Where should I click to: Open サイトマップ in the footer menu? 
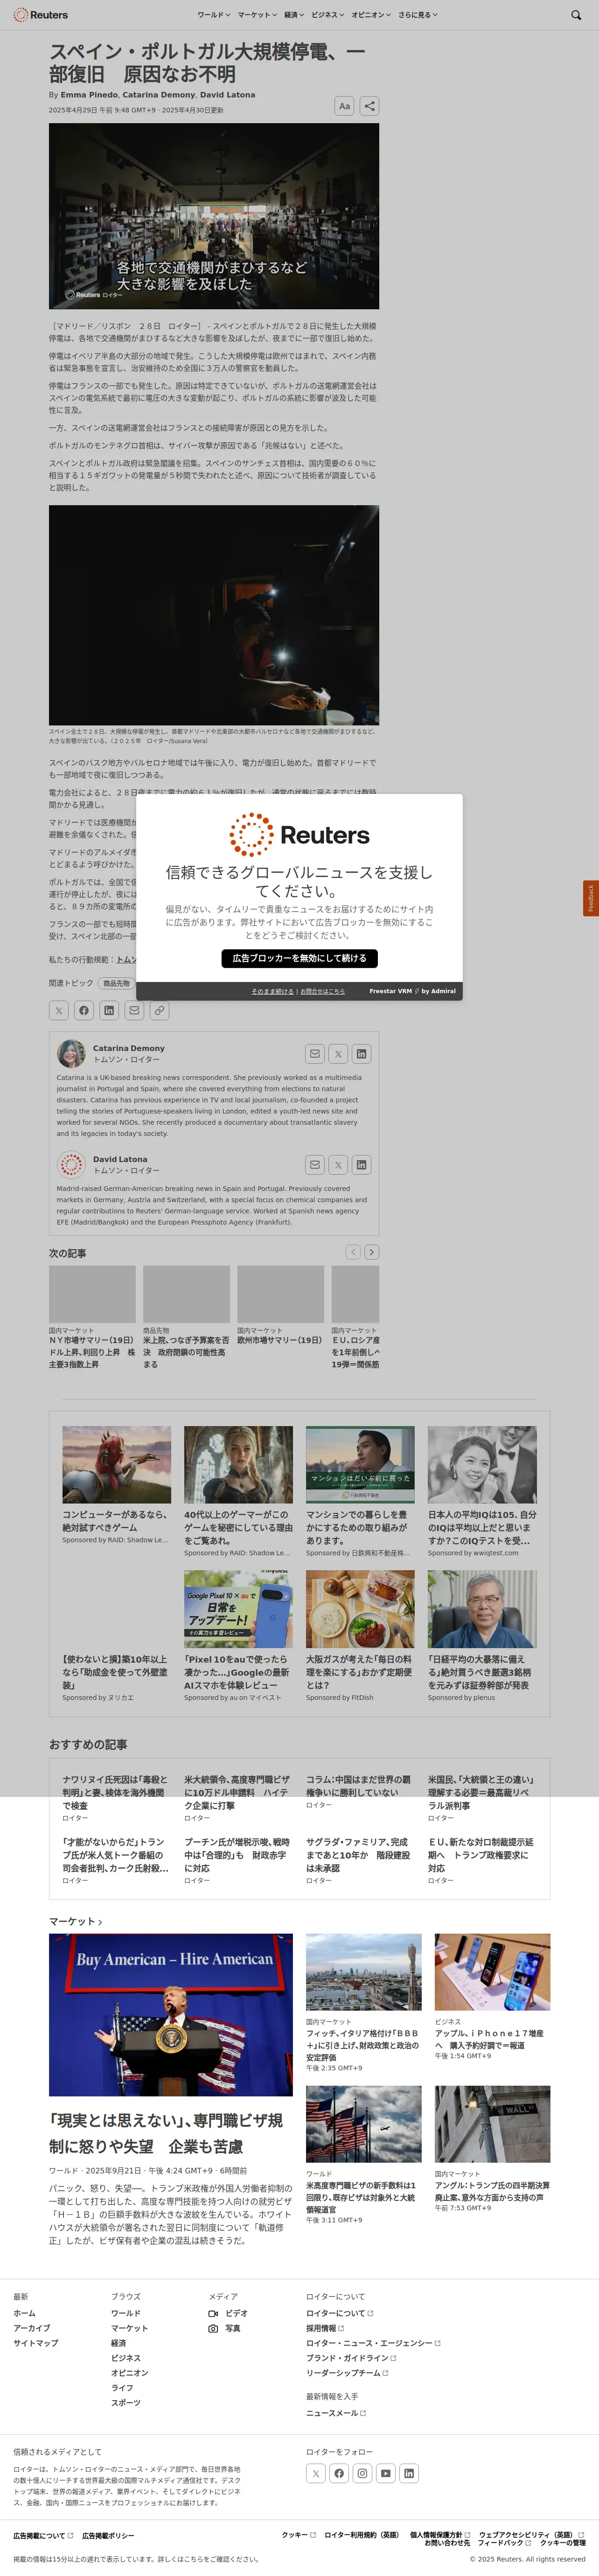(x=35, y=2343)
